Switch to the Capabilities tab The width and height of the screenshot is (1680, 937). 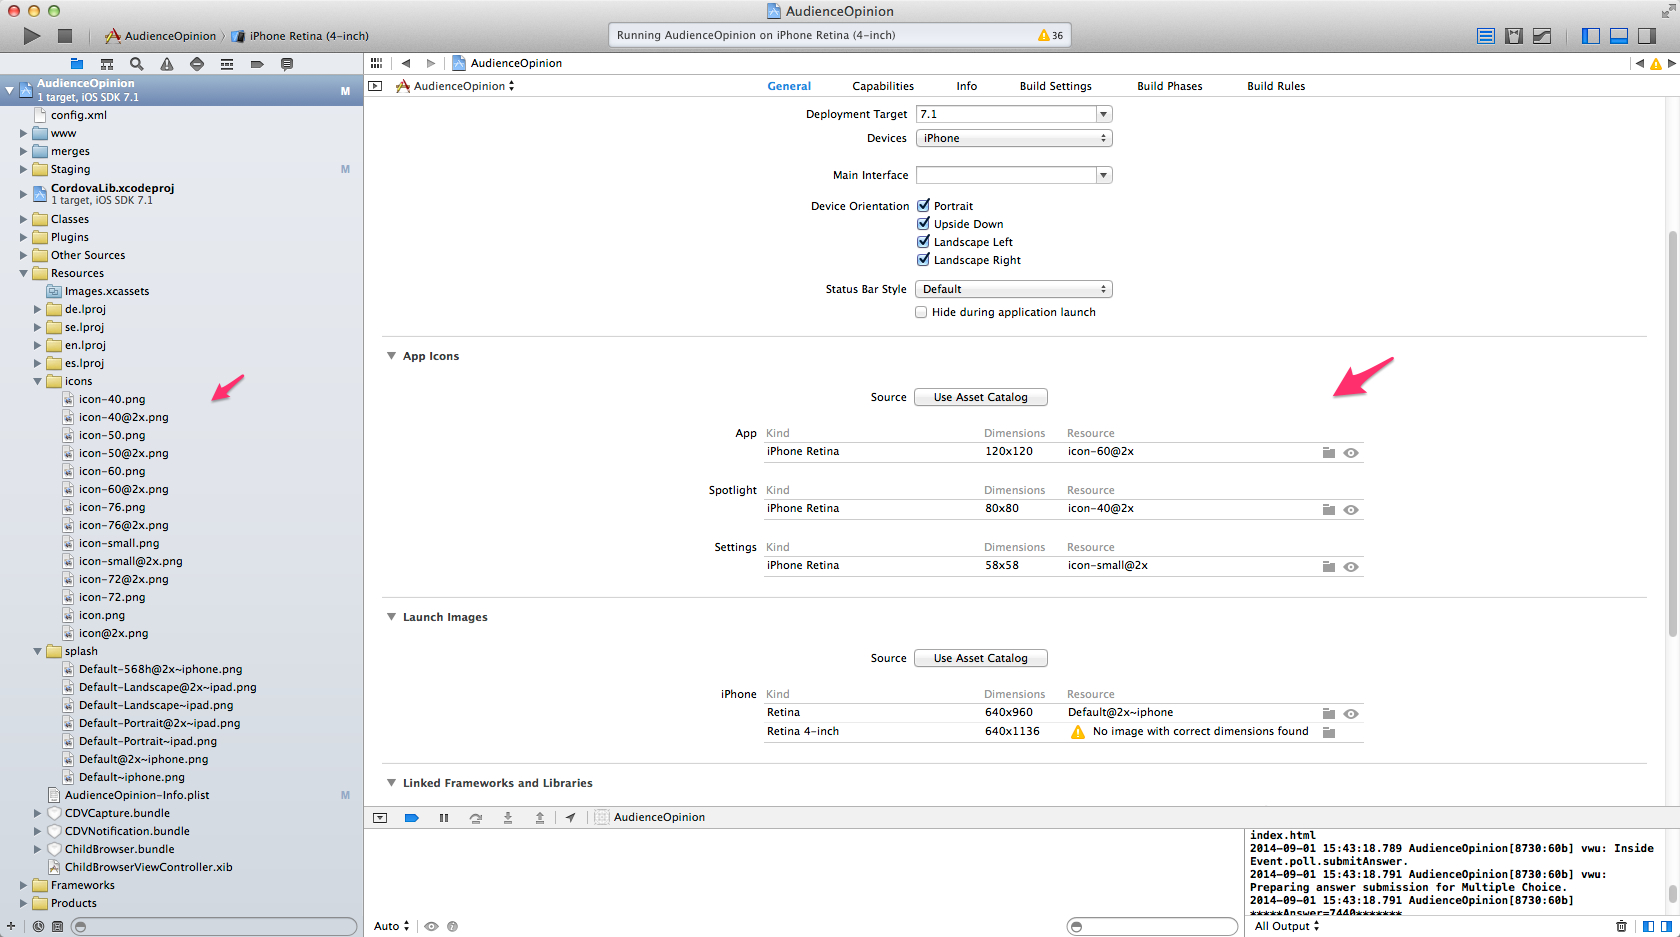click(883, 86)
